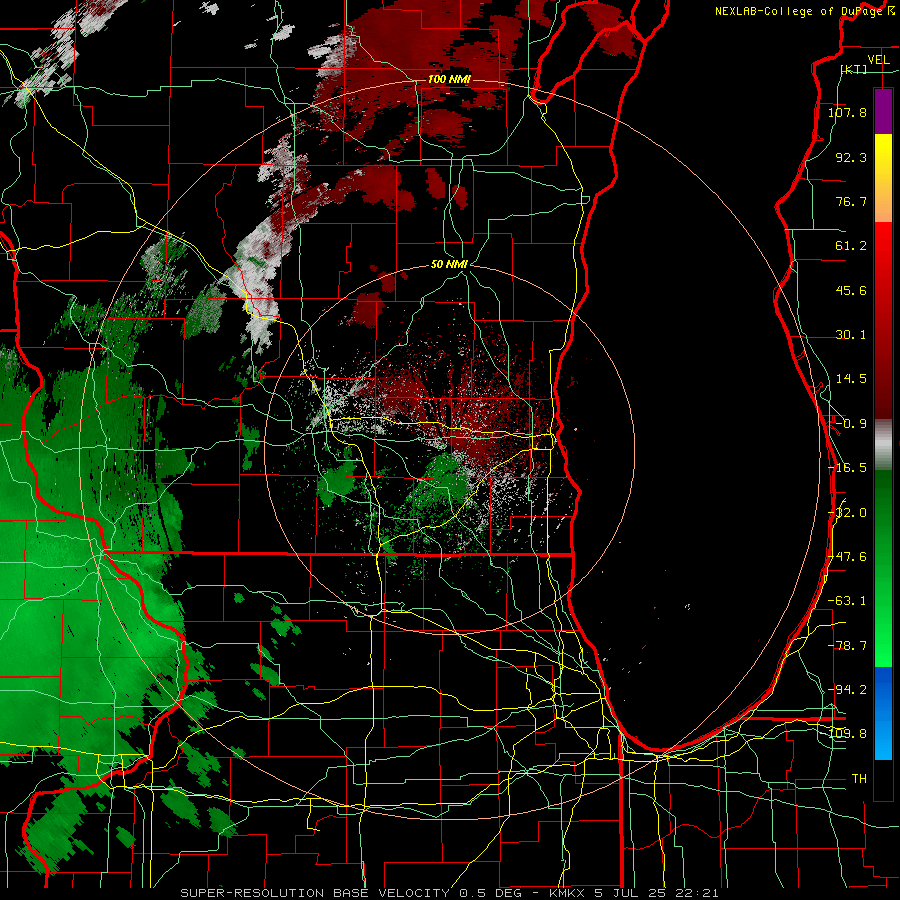Screen dimensions: 900x900
Task: Click the -16.5 velocity scale value
Action: point(847,468)
